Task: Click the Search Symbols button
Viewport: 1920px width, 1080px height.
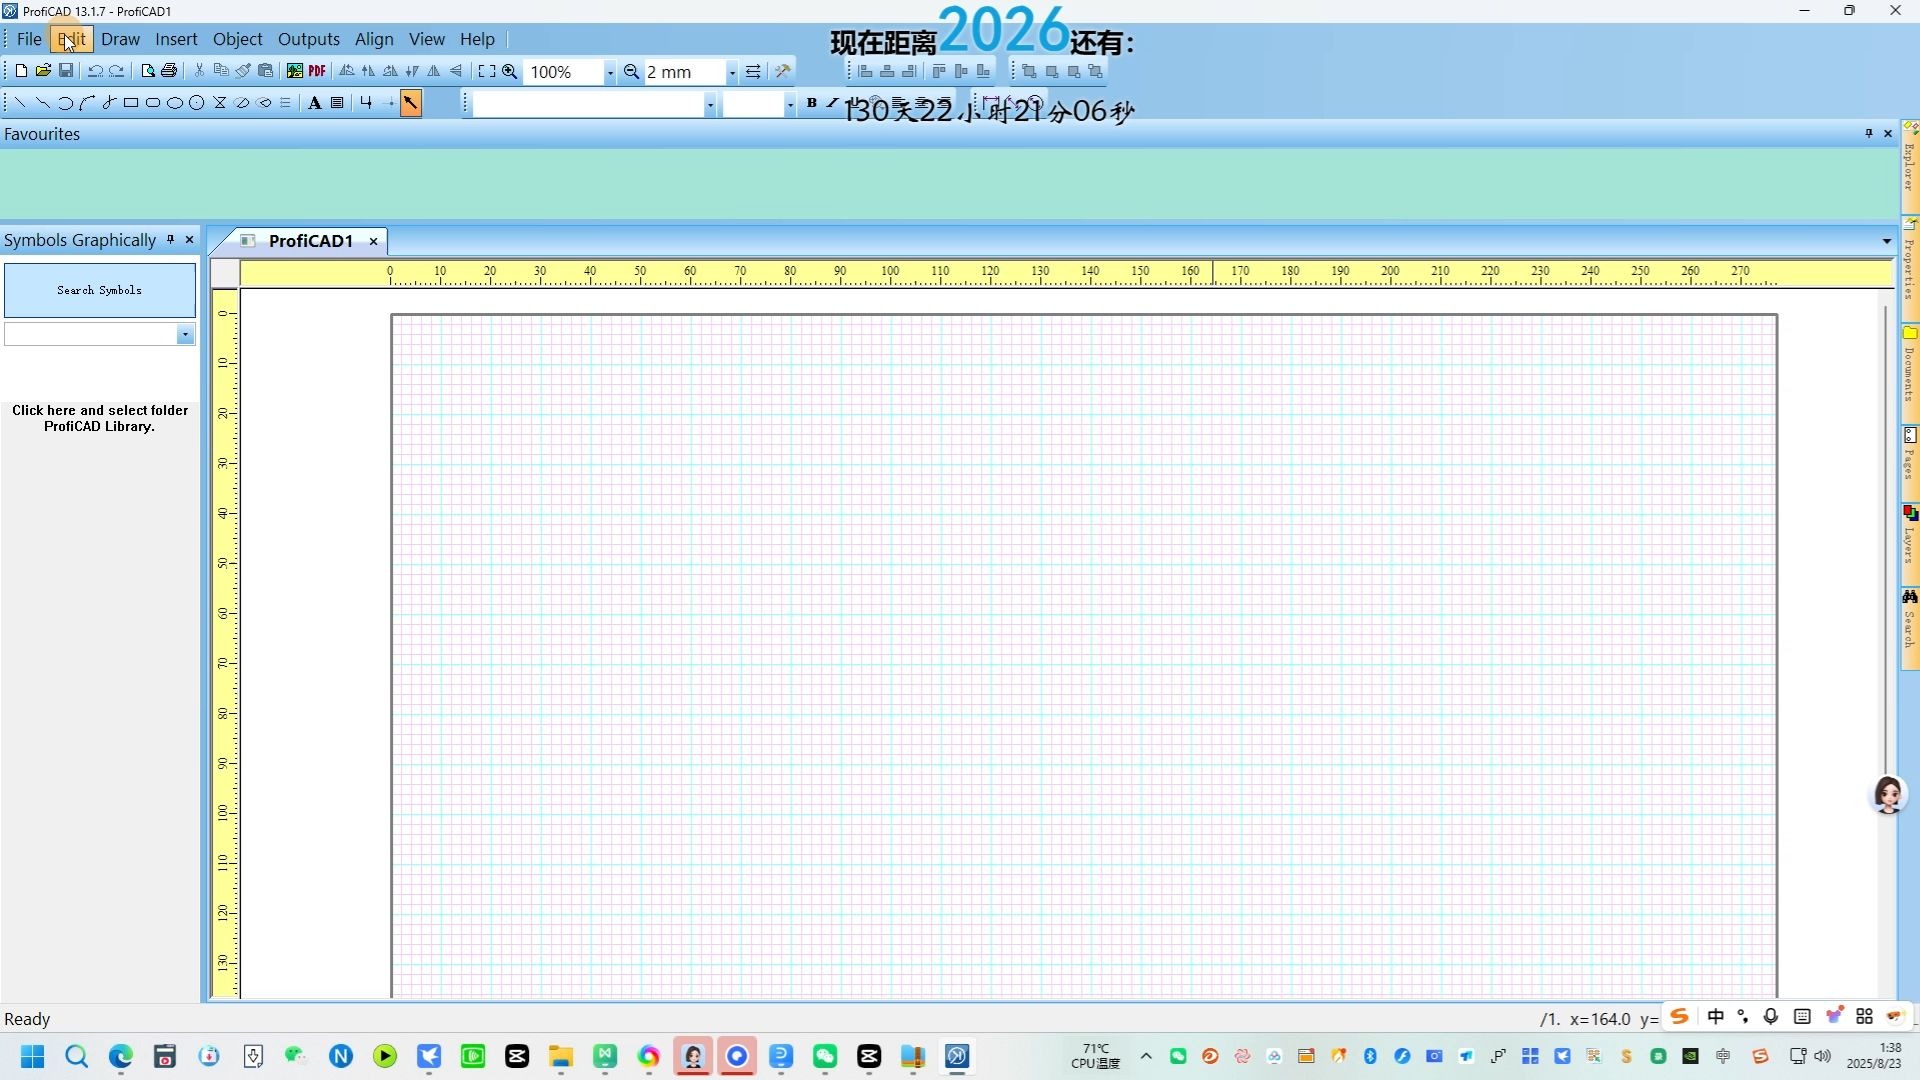Action: [x=100, y=290]
